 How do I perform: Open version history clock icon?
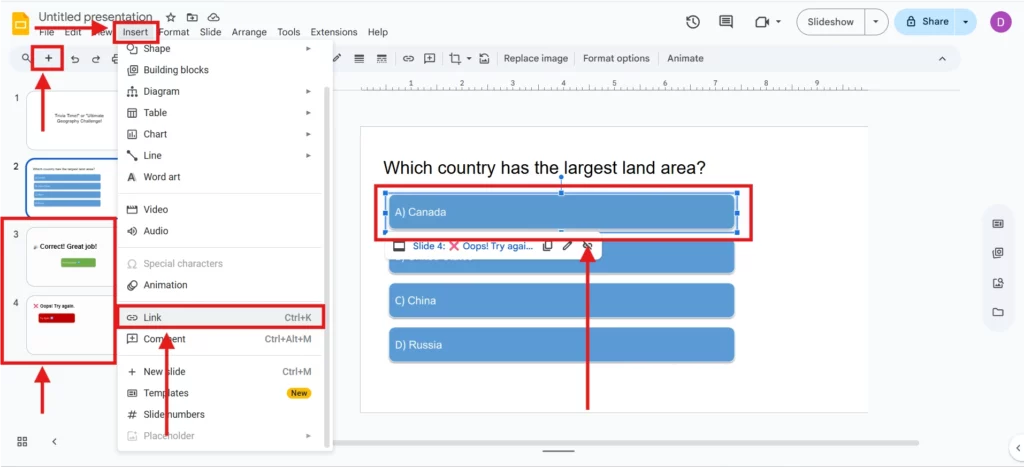pyautogui.click(x=693, y=22)
